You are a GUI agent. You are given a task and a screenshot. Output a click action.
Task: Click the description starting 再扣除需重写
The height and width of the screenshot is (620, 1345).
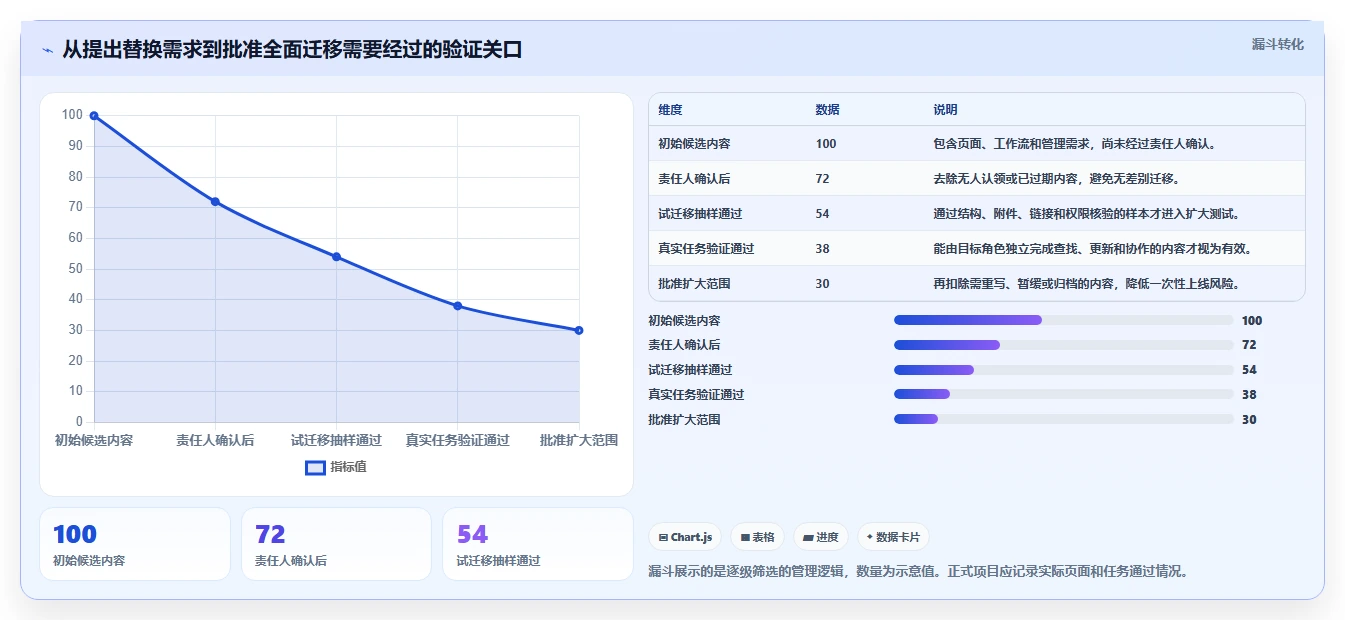(x=1086, y=284)
